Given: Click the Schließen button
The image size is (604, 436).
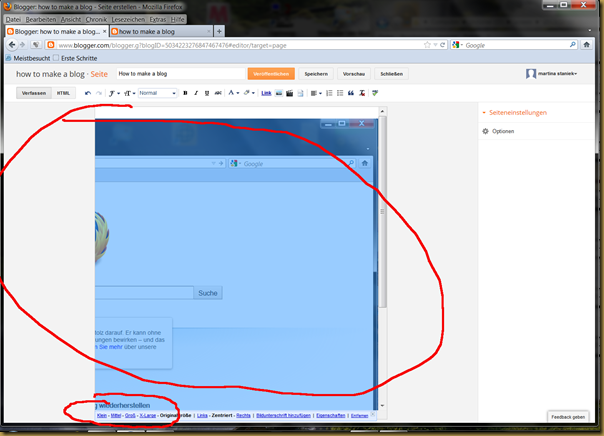Looking at the screenshot, I should (391, 74).
